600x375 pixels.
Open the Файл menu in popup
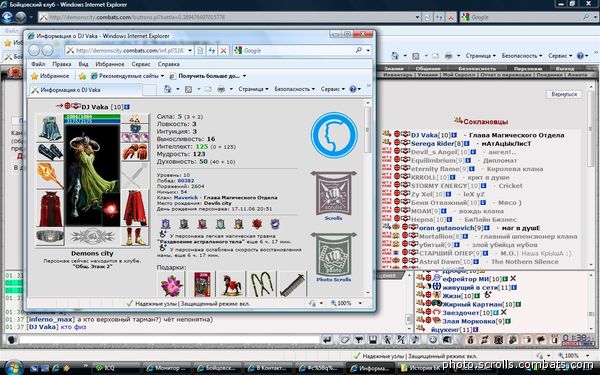click(x=38, y=64)
